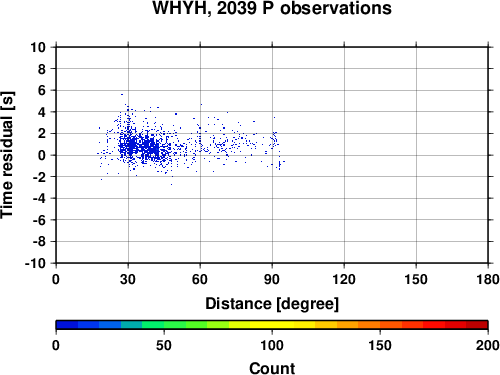
Task: Click the x-axis tick label 90
Action: (272, 279)
